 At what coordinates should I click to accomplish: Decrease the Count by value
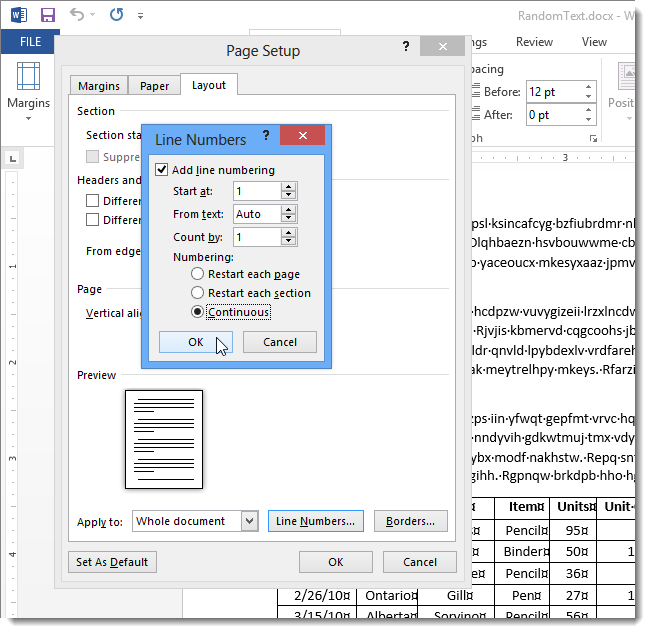[x=289, y=242]
